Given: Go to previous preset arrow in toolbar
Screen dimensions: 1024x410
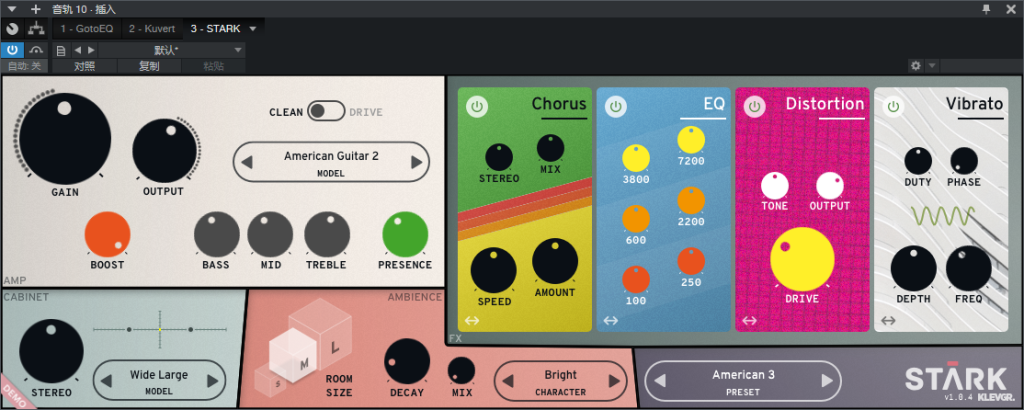Looking at the screenshot, I should click(77, 50).
